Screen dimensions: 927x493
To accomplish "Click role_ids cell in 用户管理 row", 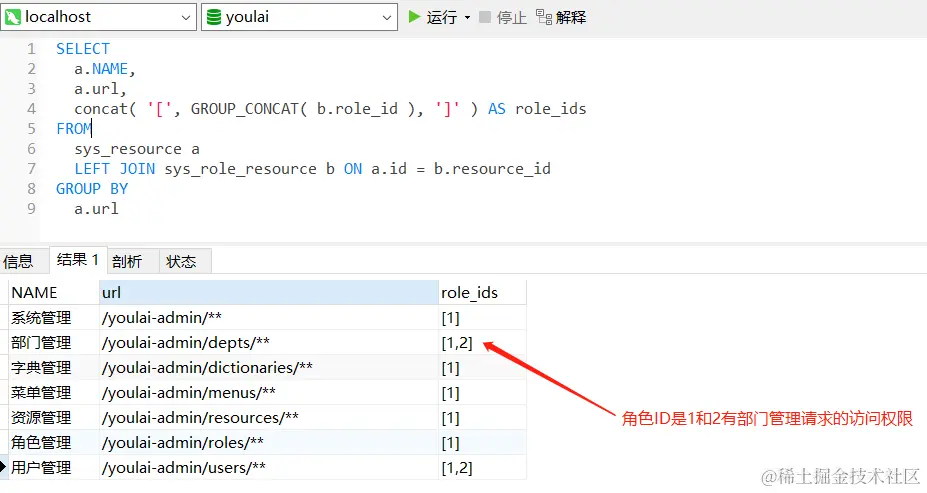I will coord(482,468).
